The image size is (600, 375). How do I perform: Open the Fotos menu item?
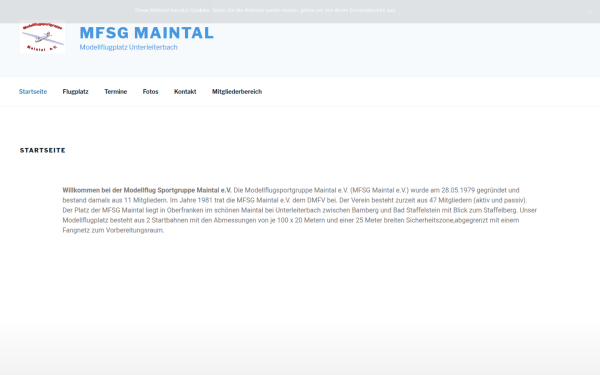coord(150,92)
